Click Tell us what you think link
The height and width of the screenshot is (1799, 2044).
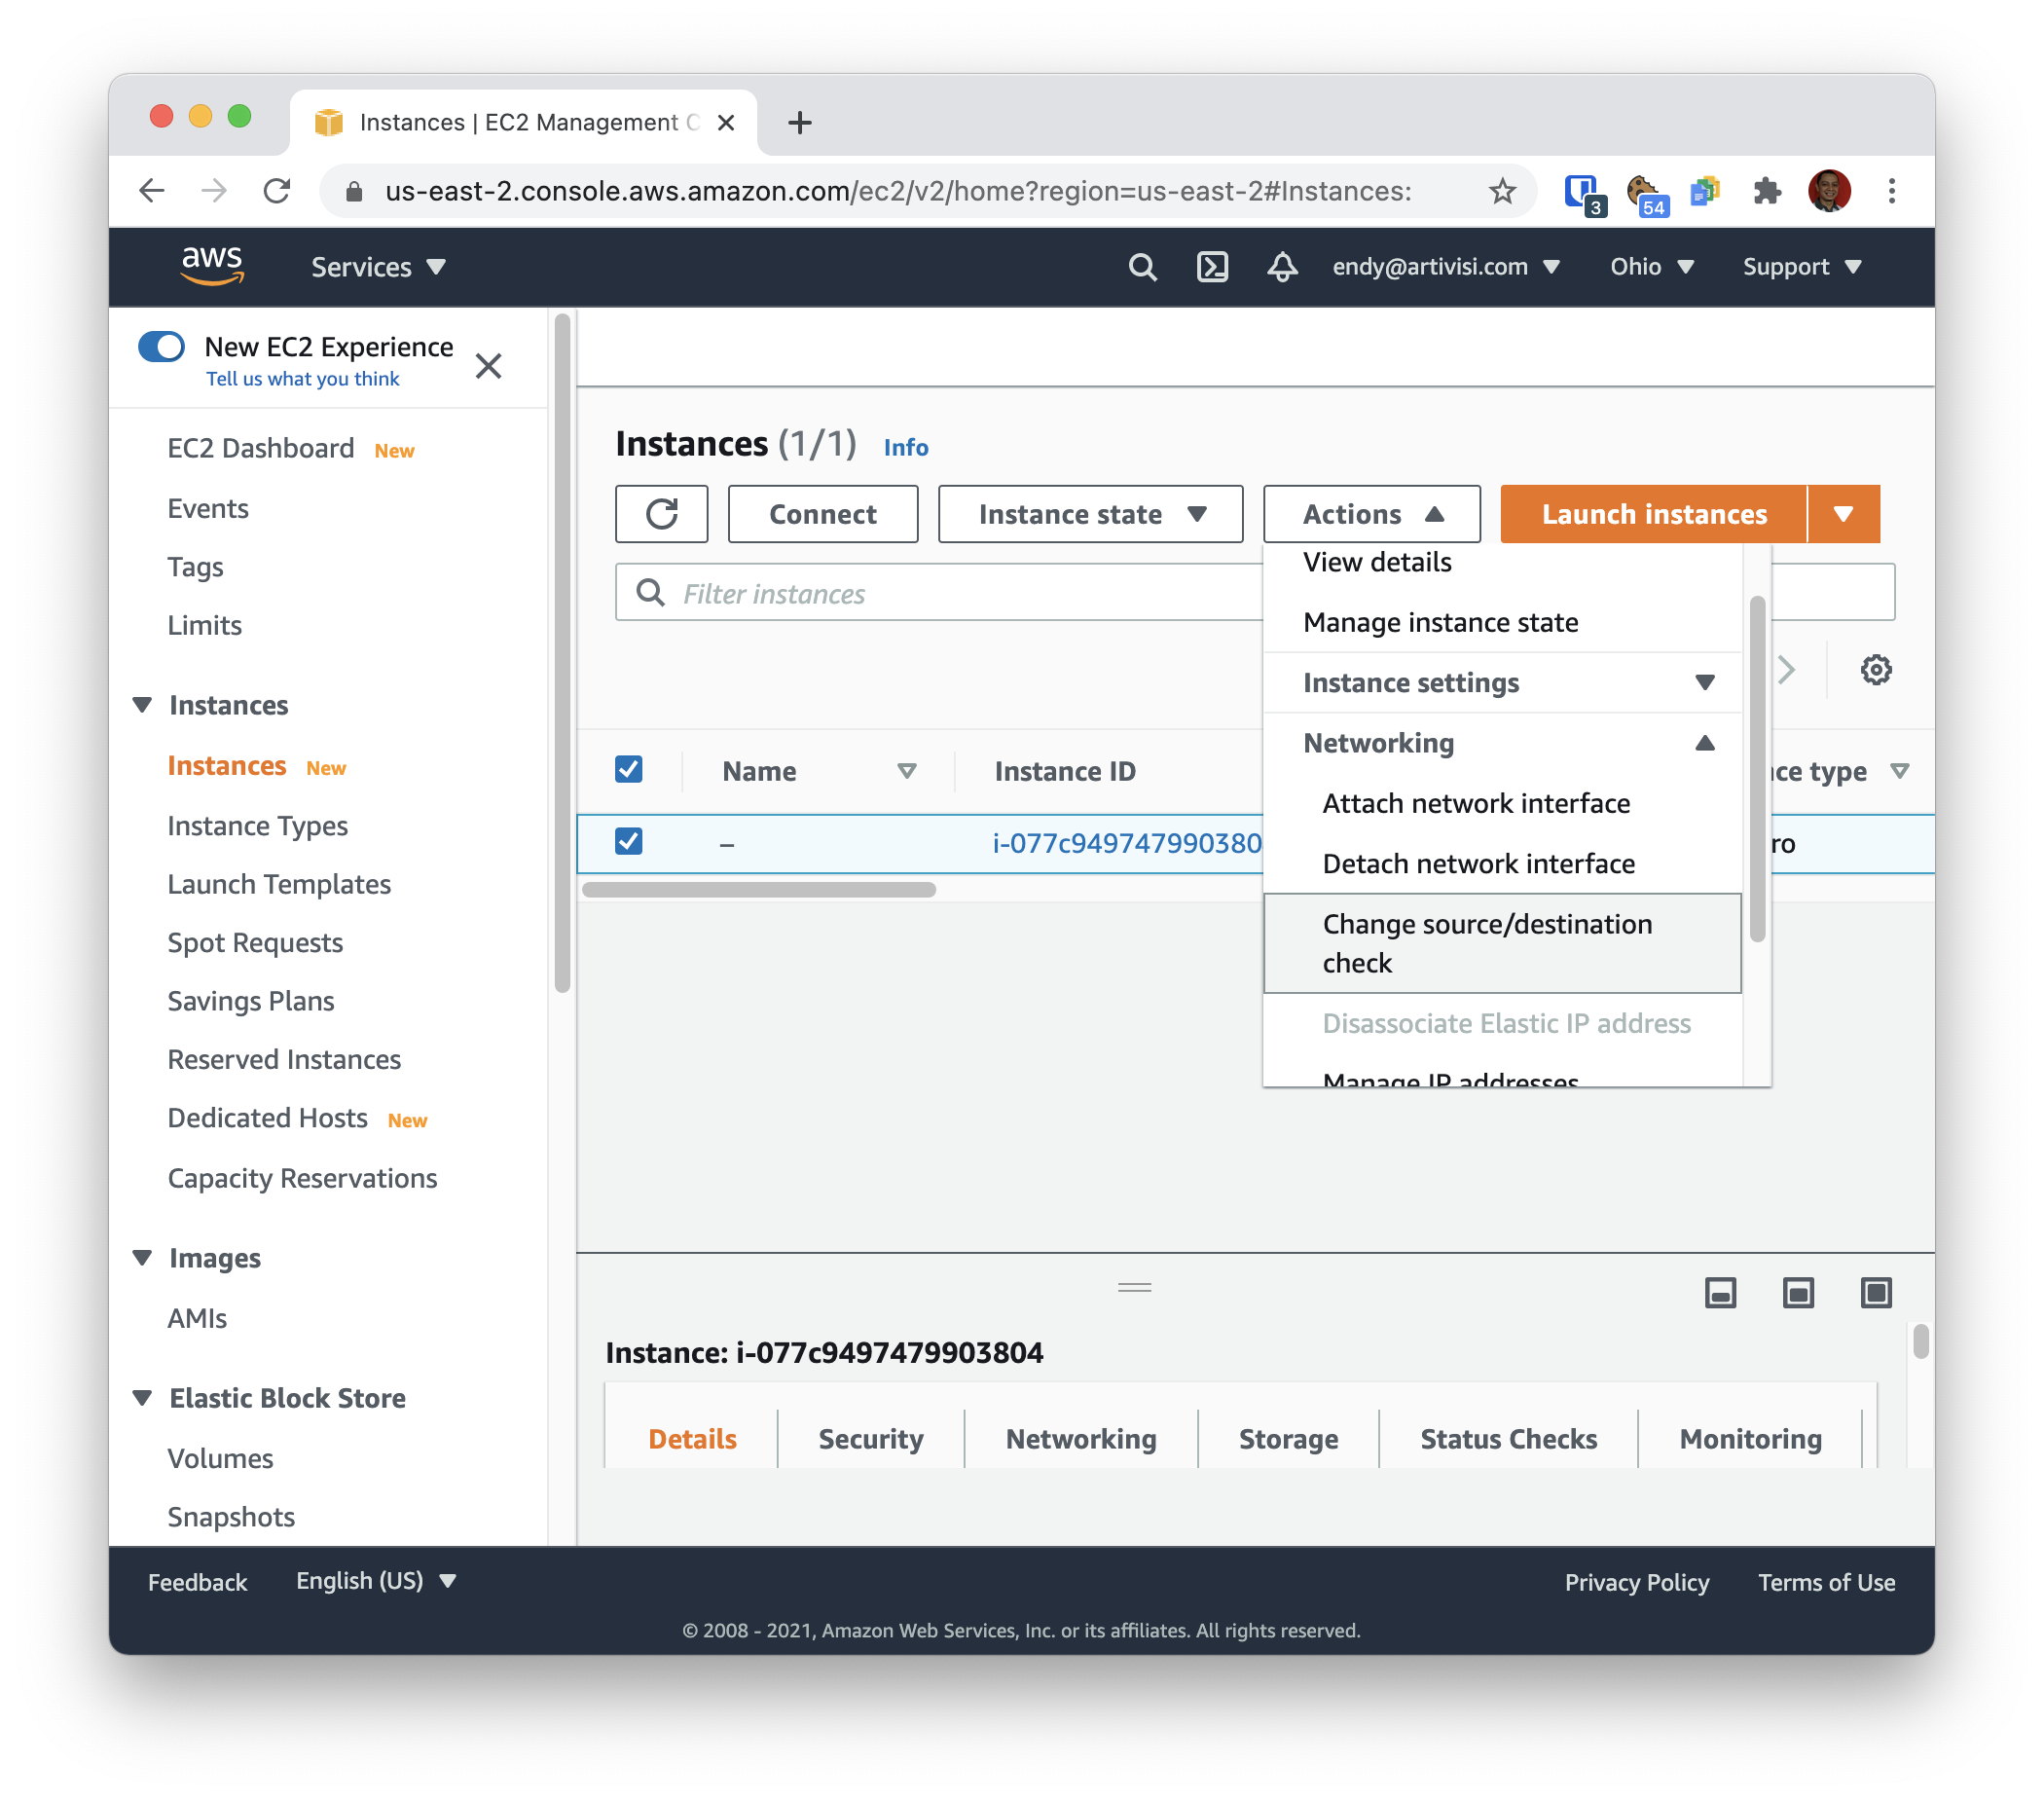(x=302, y=379)
